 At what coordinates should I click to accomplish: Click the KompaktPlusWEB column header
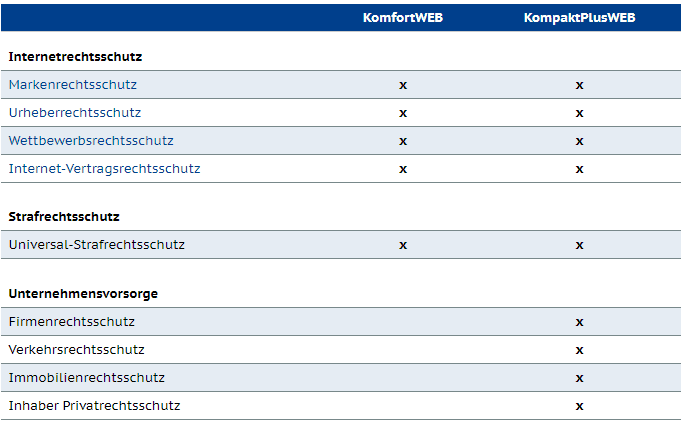pos(579,17)
